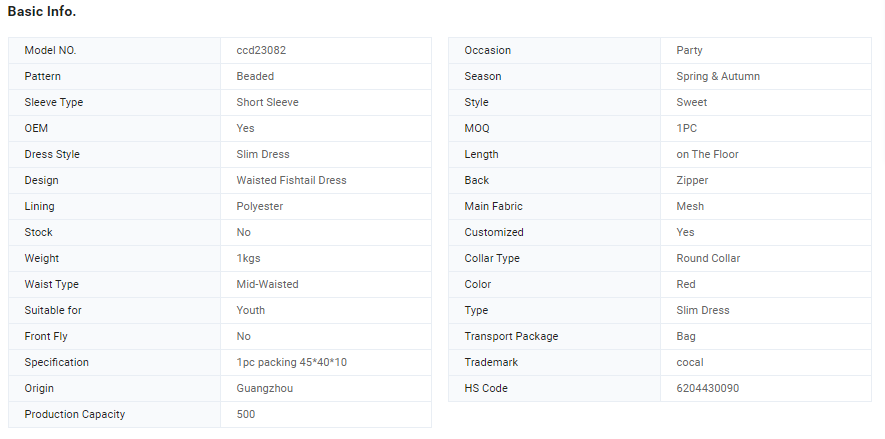Select the Production Capacity 500 value
885x439 pixels.
246,414
